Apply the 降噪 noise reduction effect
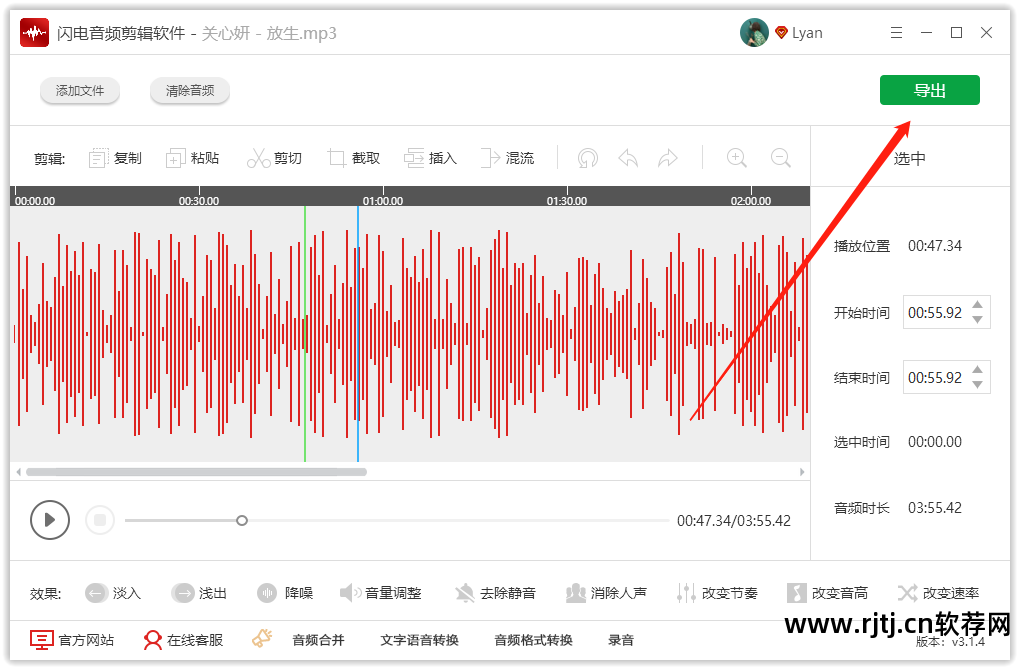Viewport: 1020px width, 670px height. pyautogui.click(x=285, y=592)
